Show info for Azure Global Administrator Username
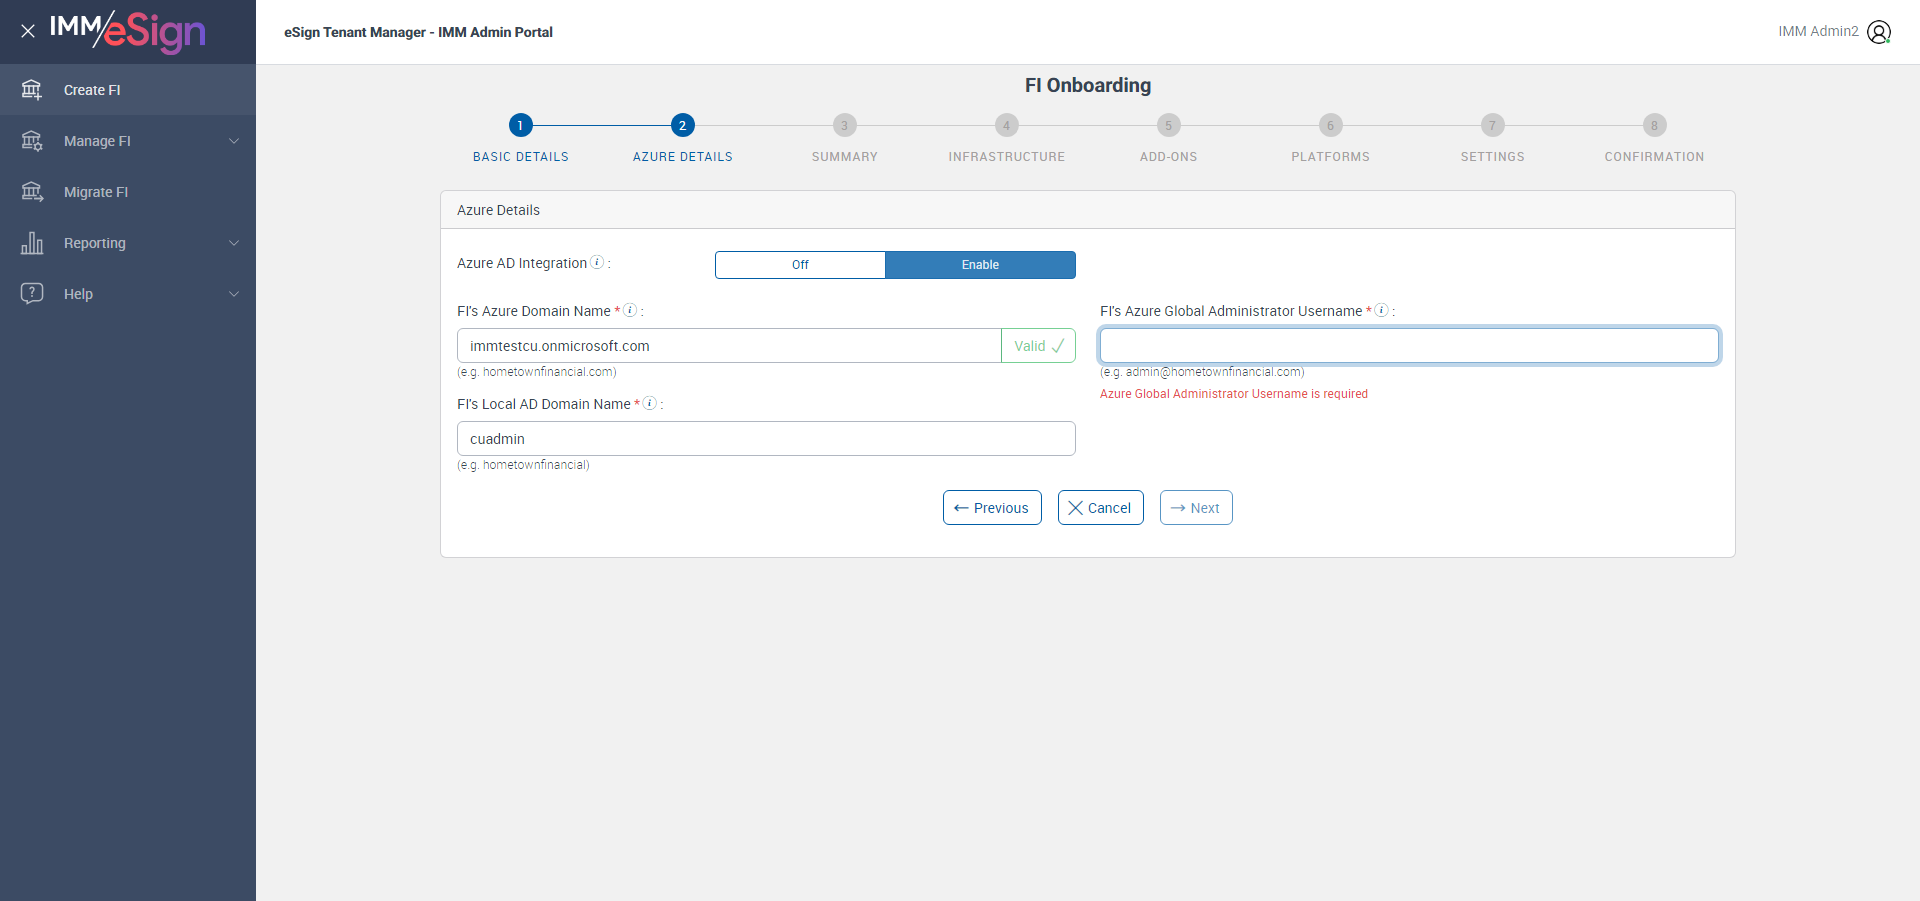Screen dimensions: 1920x901 1381,310
